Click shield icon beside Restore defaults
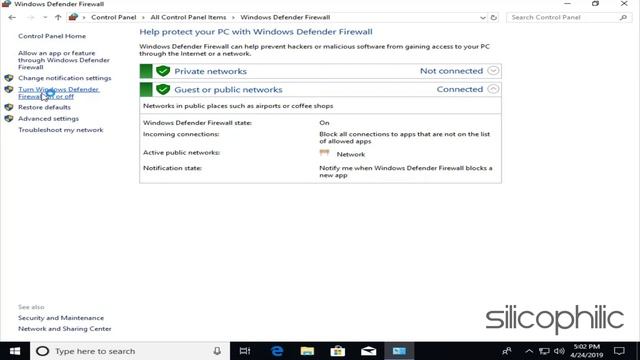 (x=9, y=107)
